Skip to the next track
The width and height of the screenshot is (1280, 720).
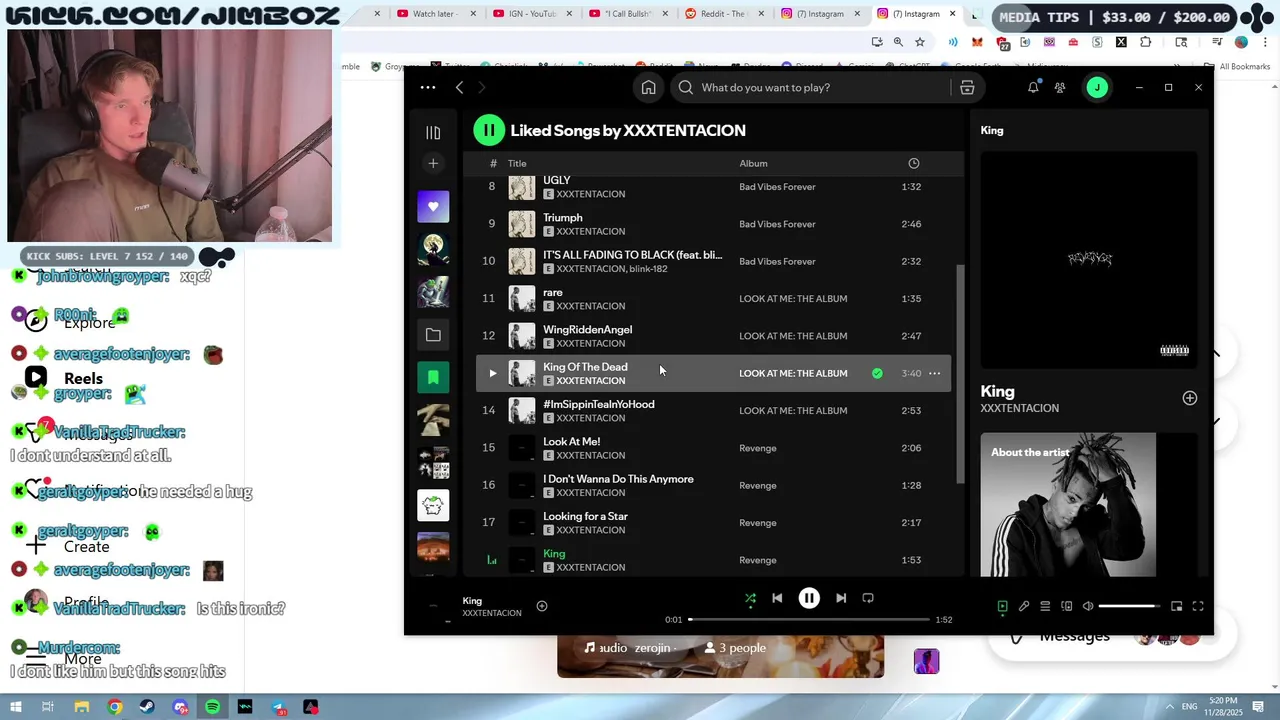[x=841, y=598]
